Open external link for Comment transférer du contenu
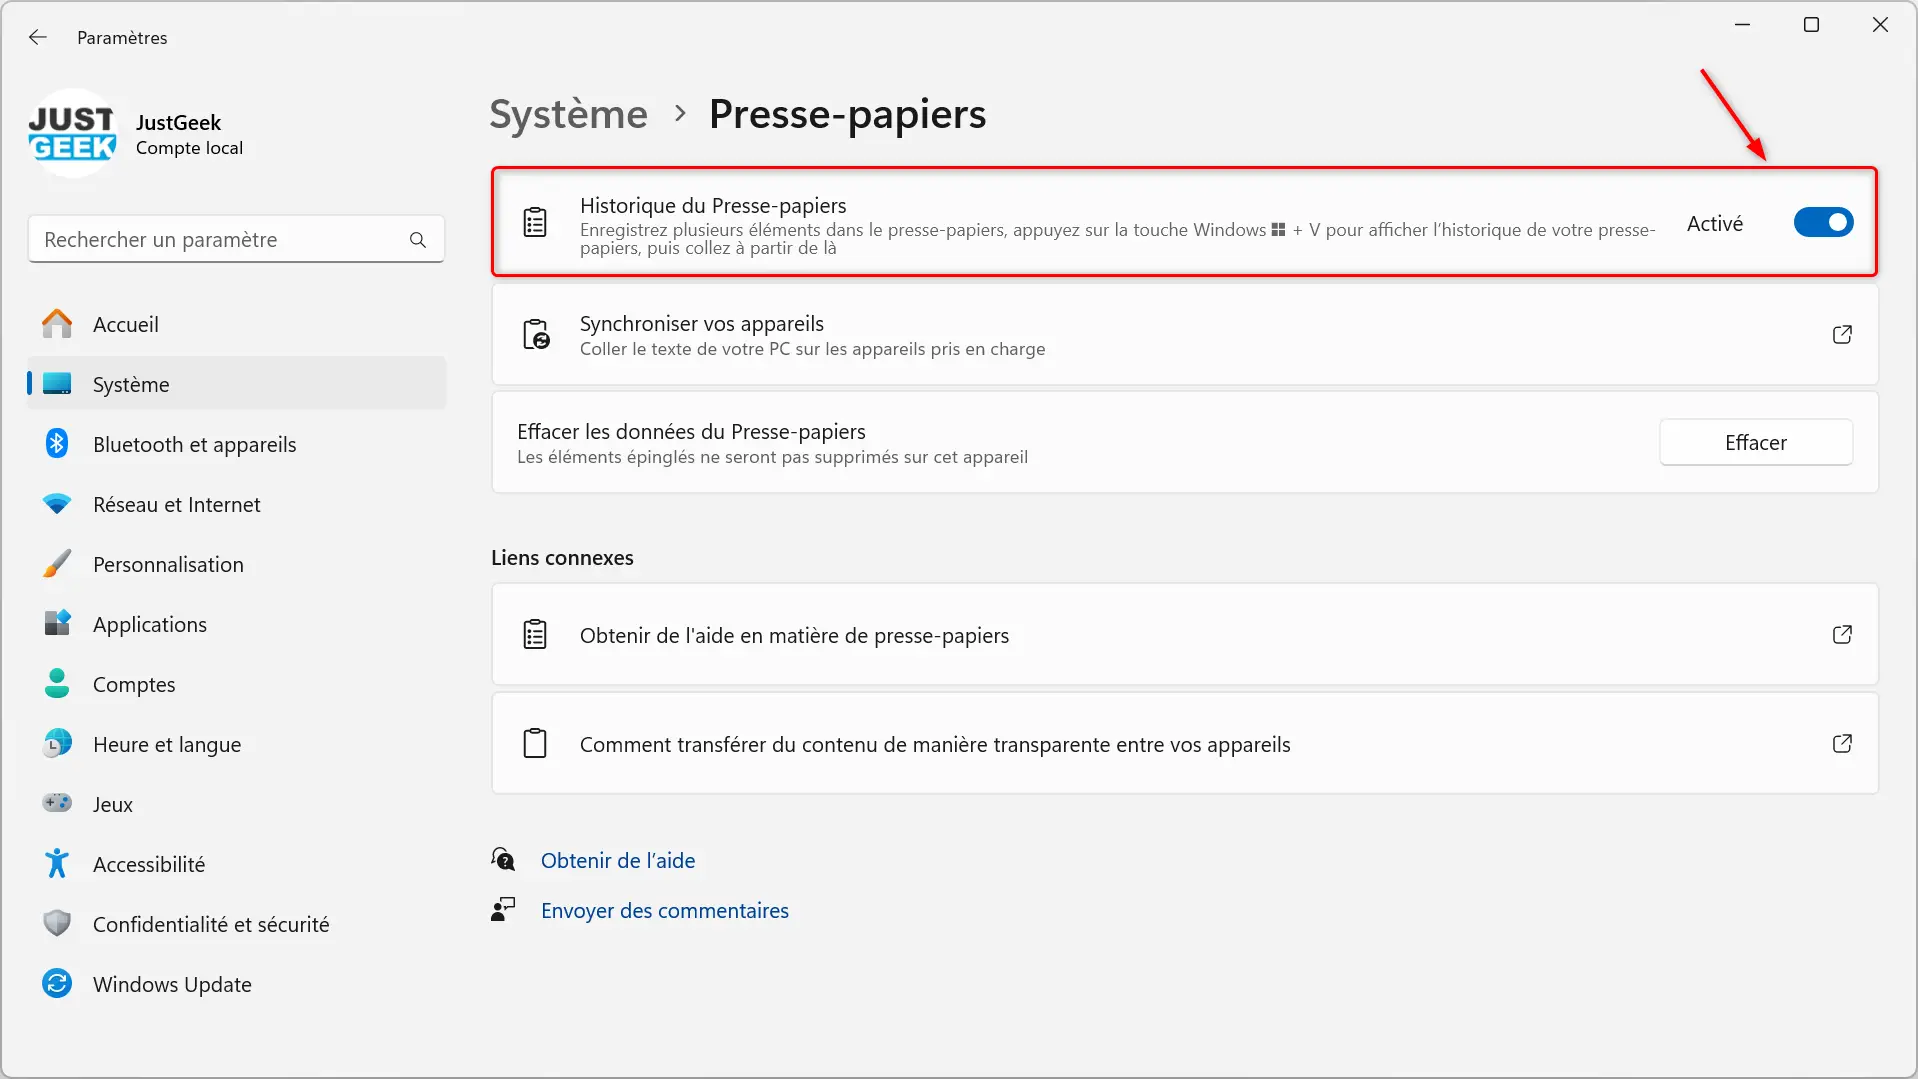Image resolution: width=1918 pixels, height=1079 pixels. click(1842, 744)
